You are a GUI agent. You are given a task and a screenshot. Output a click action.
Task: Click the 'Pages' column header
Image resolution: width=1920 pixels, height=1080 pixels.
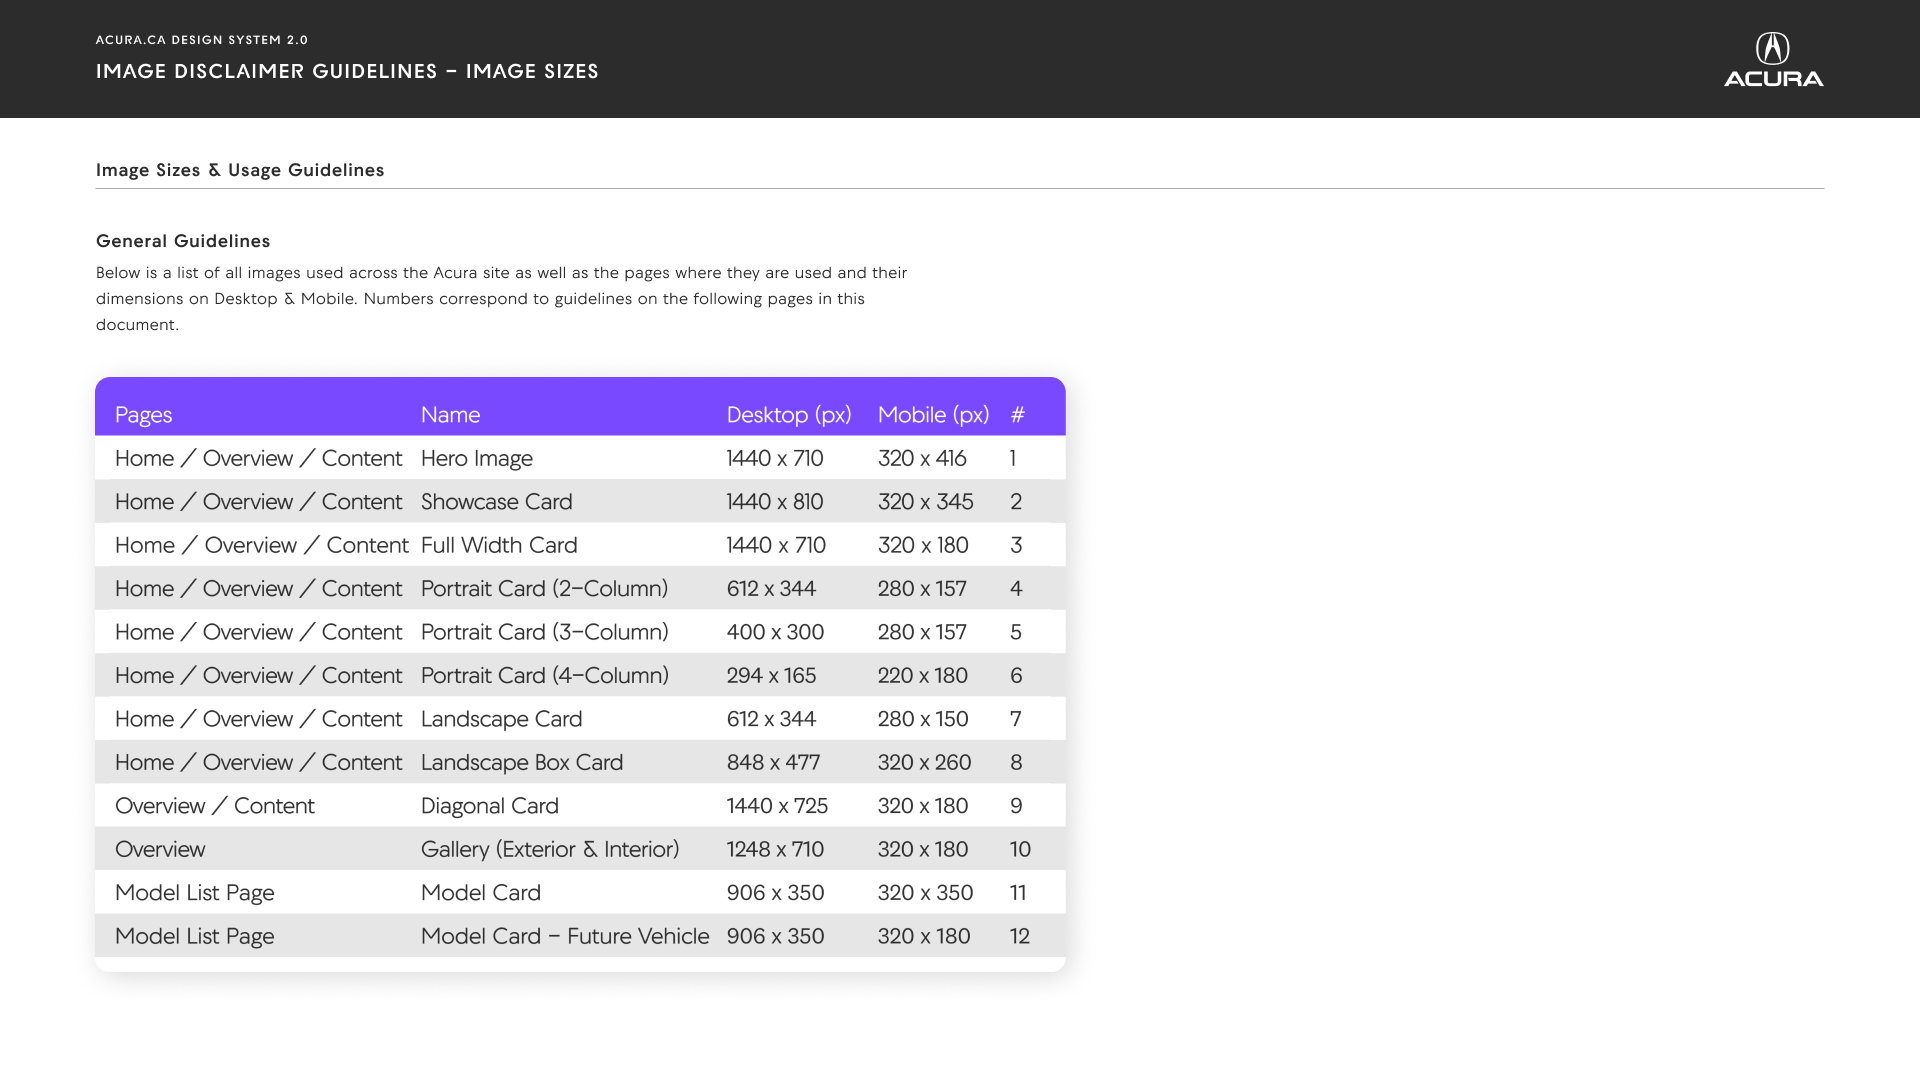point(143,415)
